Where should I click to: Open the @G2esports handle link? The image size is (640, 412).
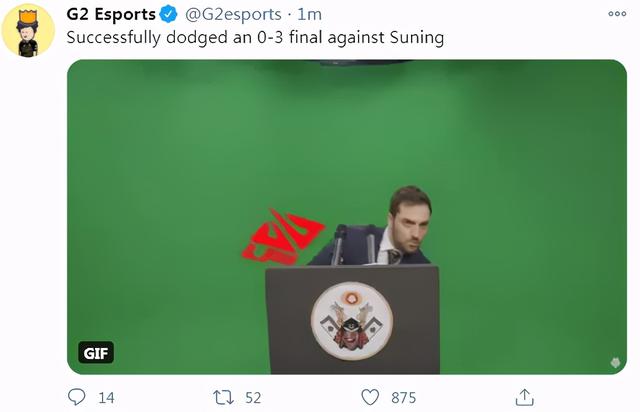pyautogui.click(x=233, y=15)
